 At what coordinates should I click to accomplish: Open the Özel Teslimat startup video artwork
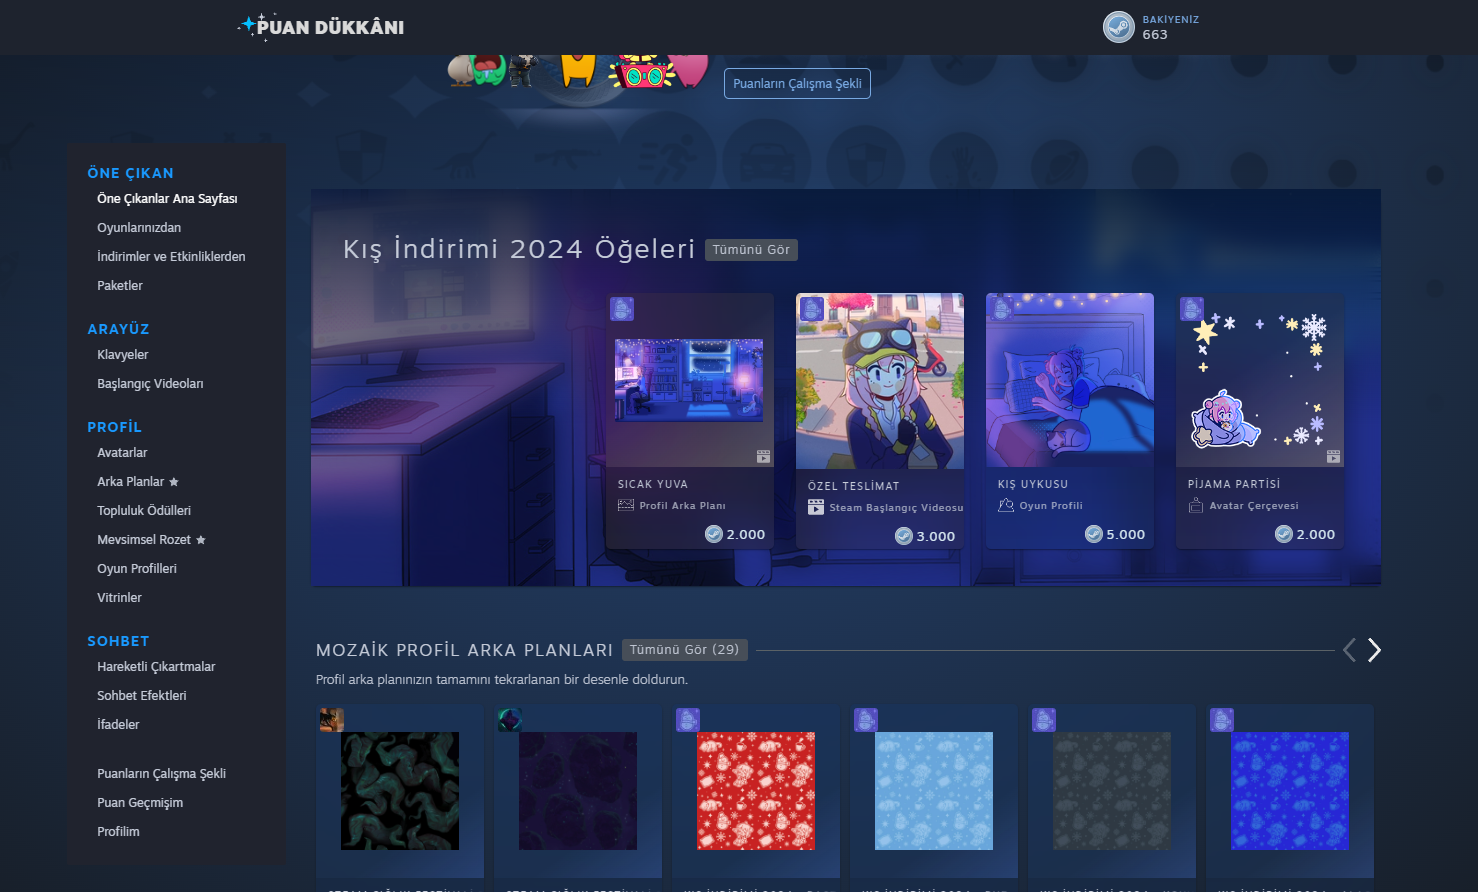point(880,381)
